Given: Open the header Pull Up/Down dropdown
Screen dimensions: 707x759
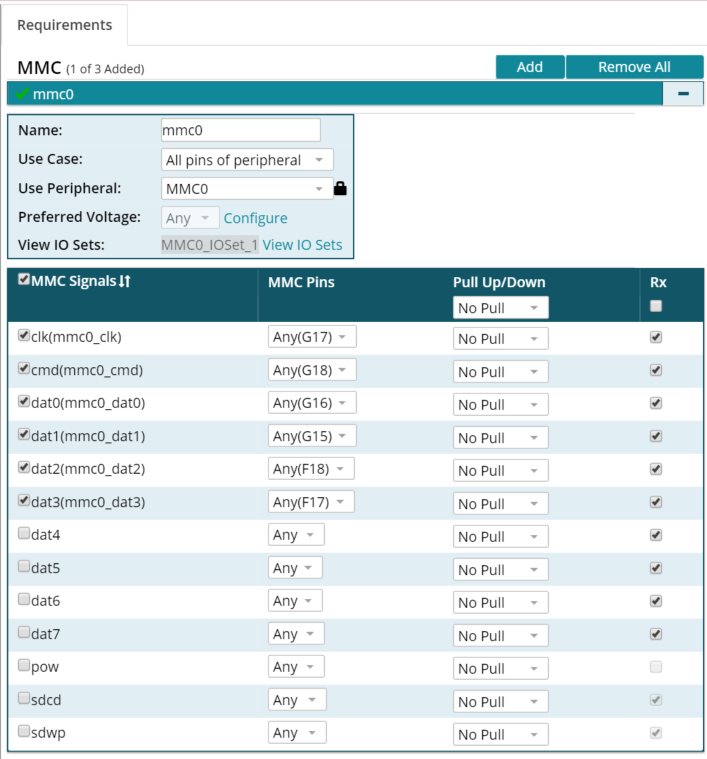Looking at the screenshot, I should click(x=501, y=308).
